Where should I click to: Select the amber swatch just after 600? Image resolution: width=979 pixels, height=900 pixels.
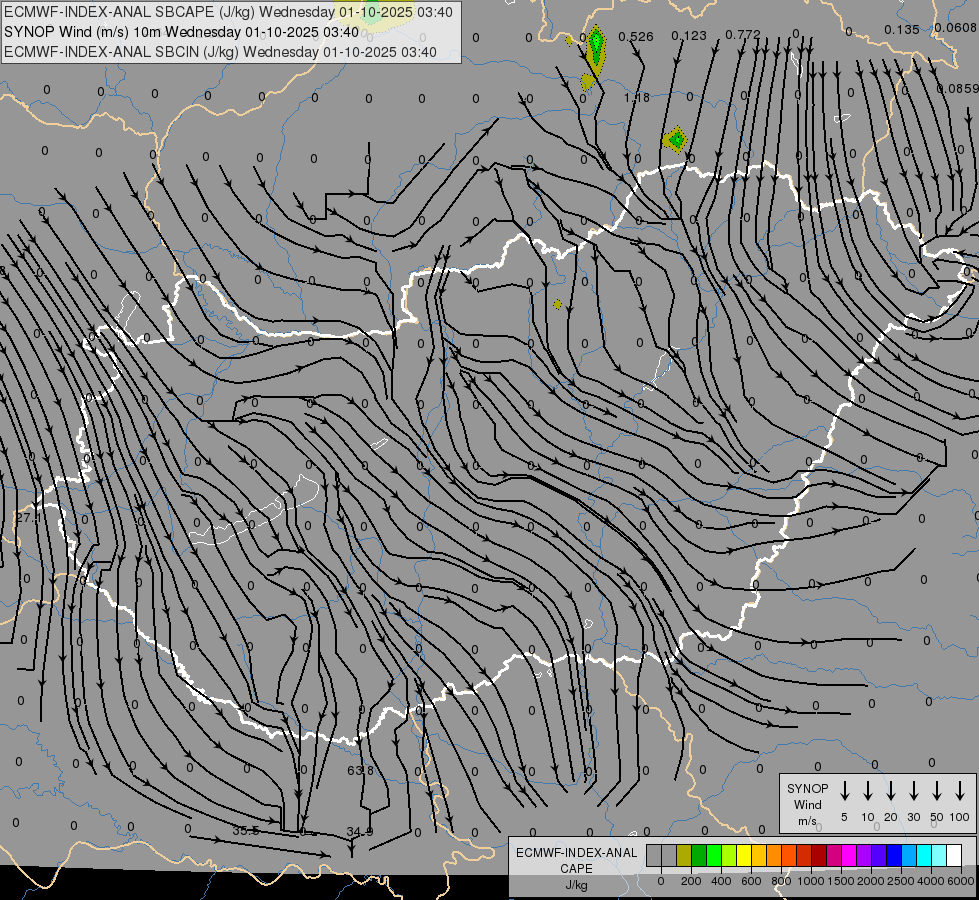(x=759, y=855)
